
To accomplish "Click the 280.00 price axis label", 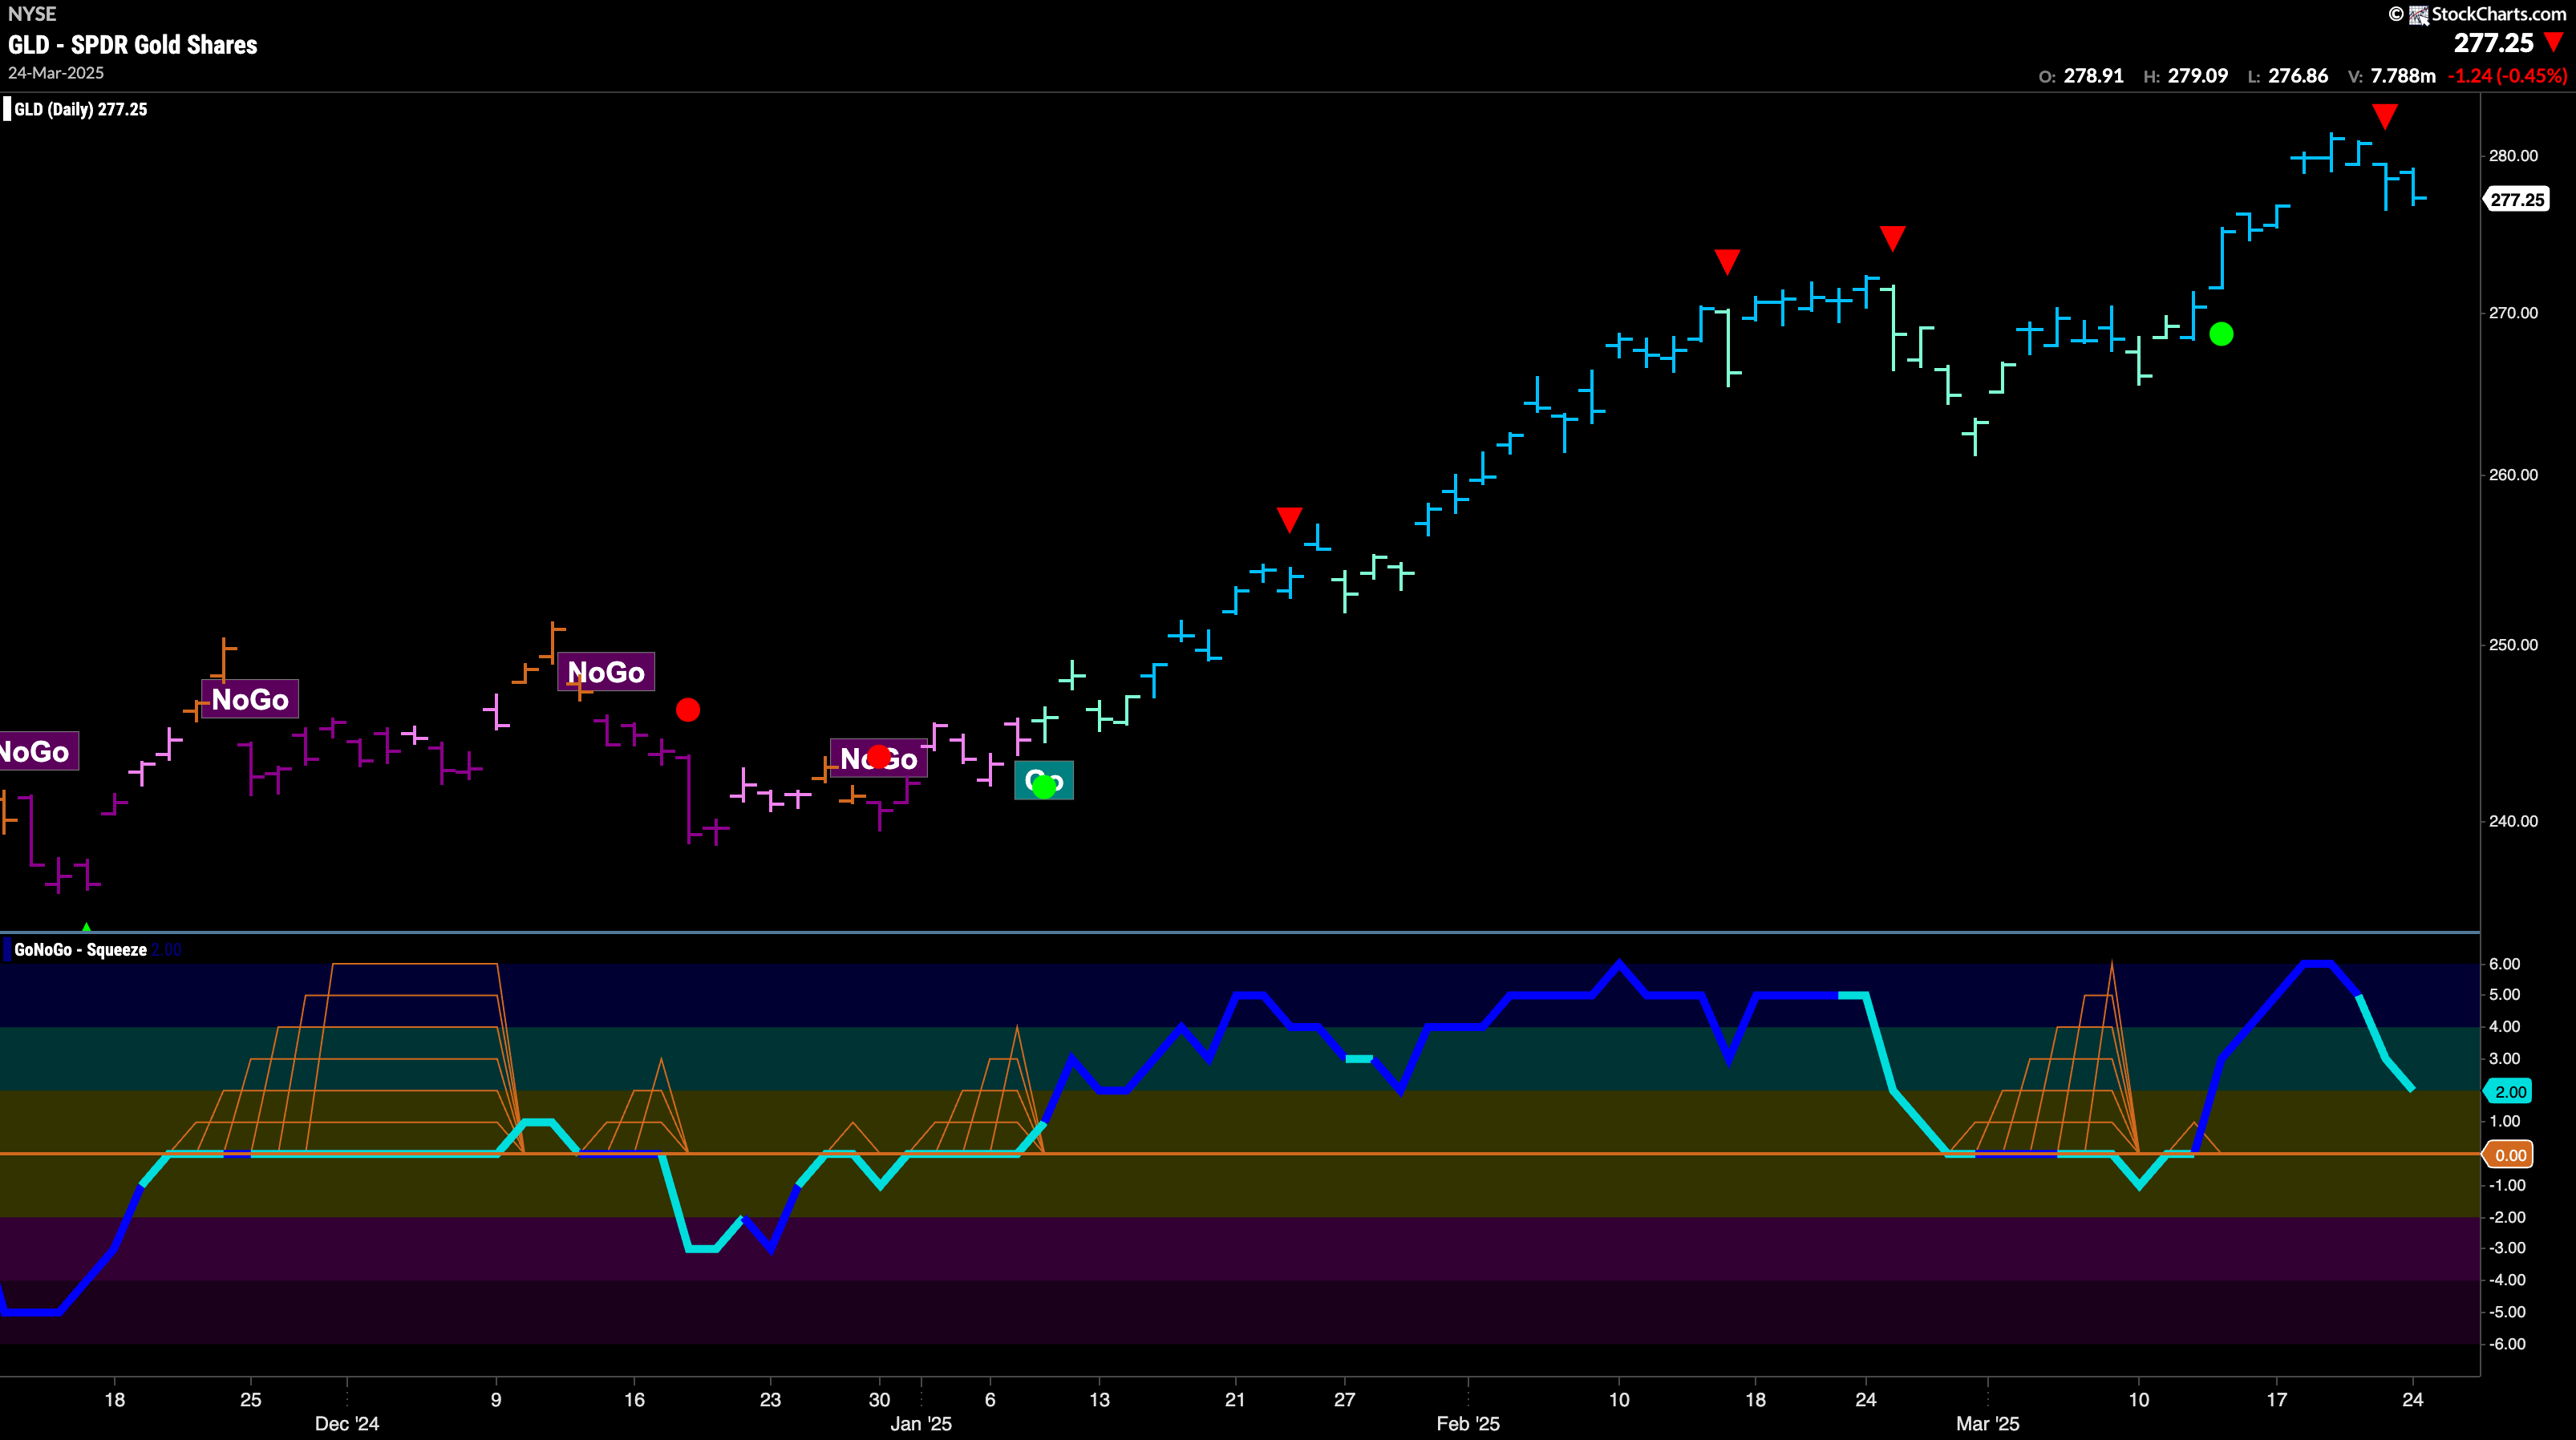I will click(2513, 155).
